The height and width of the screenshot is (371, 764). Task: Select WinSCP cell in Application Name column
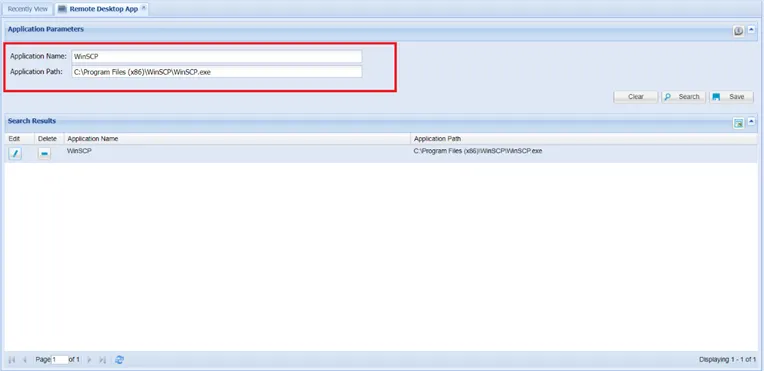(x=237, y=154)
